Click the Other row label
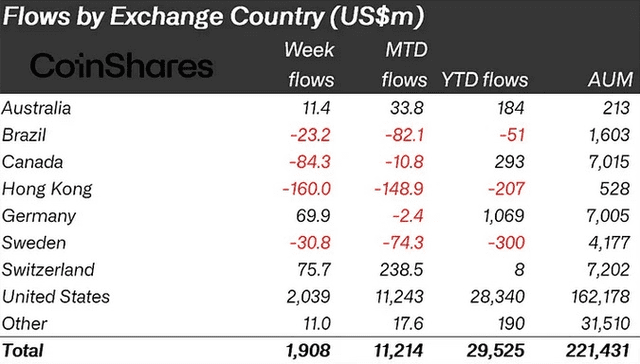640x364 pixels. [24, 324]
